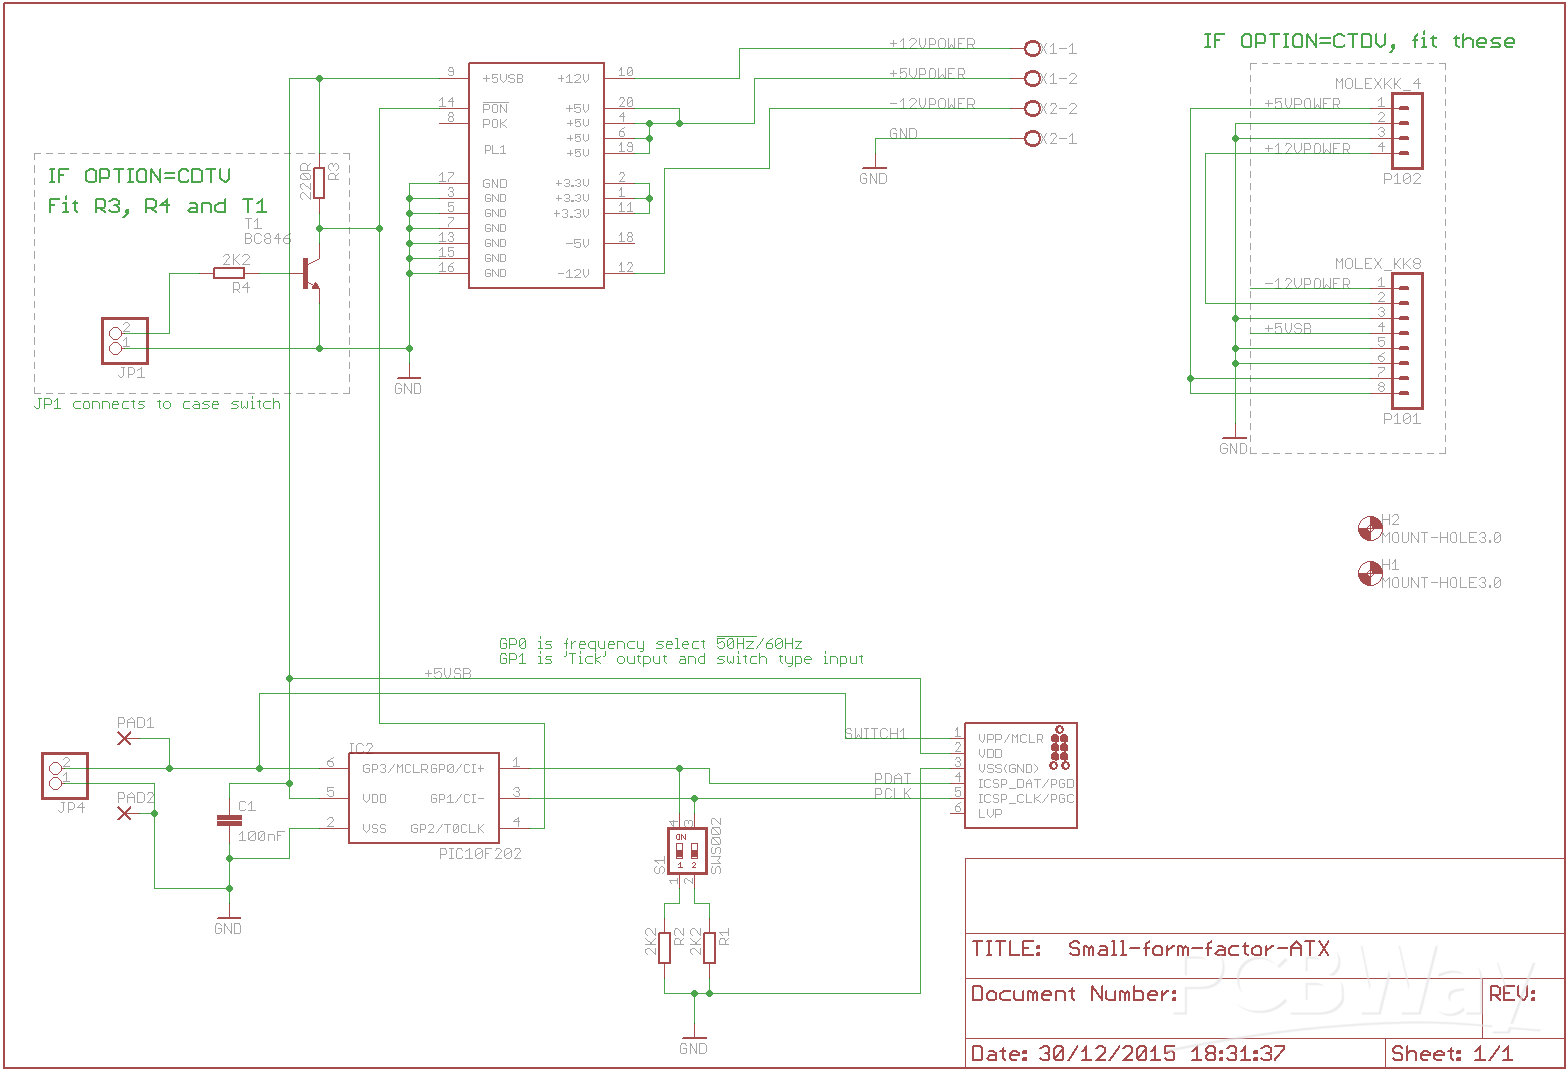Click the 'Sheet: 1/1' field
1568x1073 pixels.
click(1453, 1053)
